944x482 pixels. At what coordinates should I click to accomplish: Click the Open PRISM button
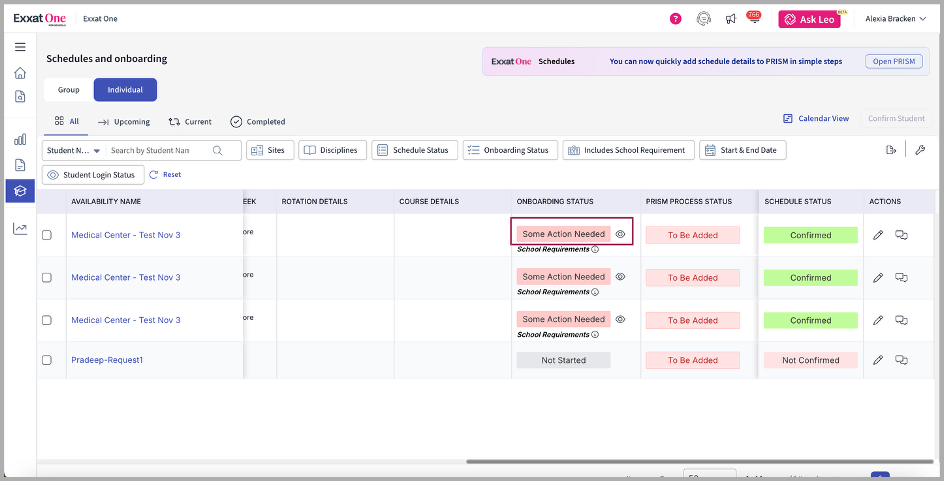coord(895,61)
